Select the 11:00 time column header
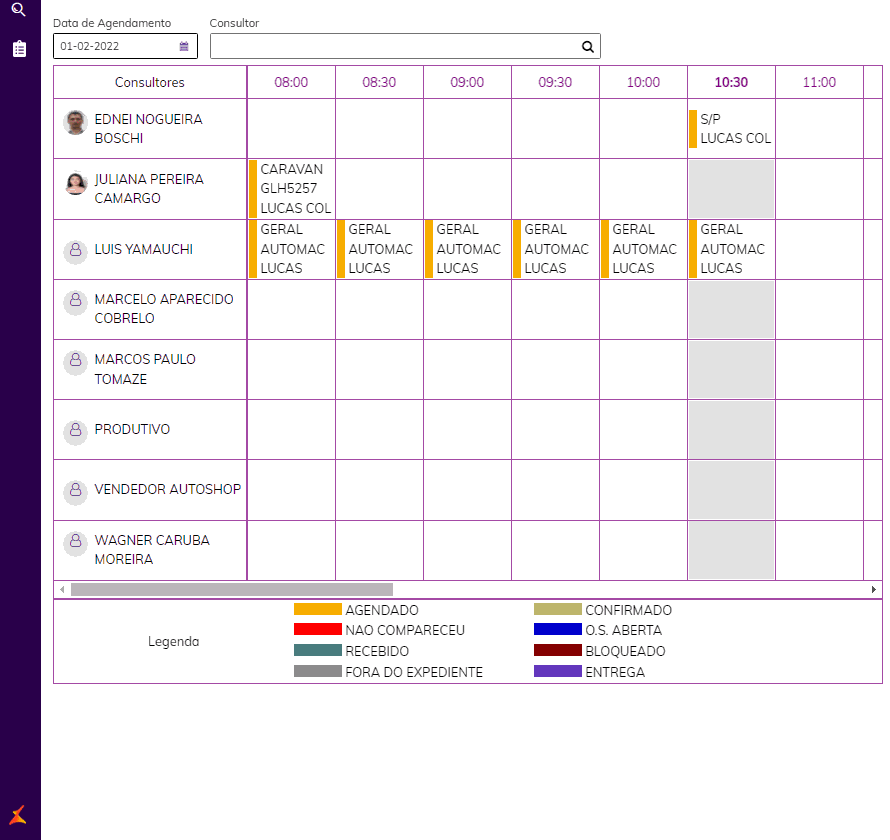 pyautogui.click(x=819, y=82)
